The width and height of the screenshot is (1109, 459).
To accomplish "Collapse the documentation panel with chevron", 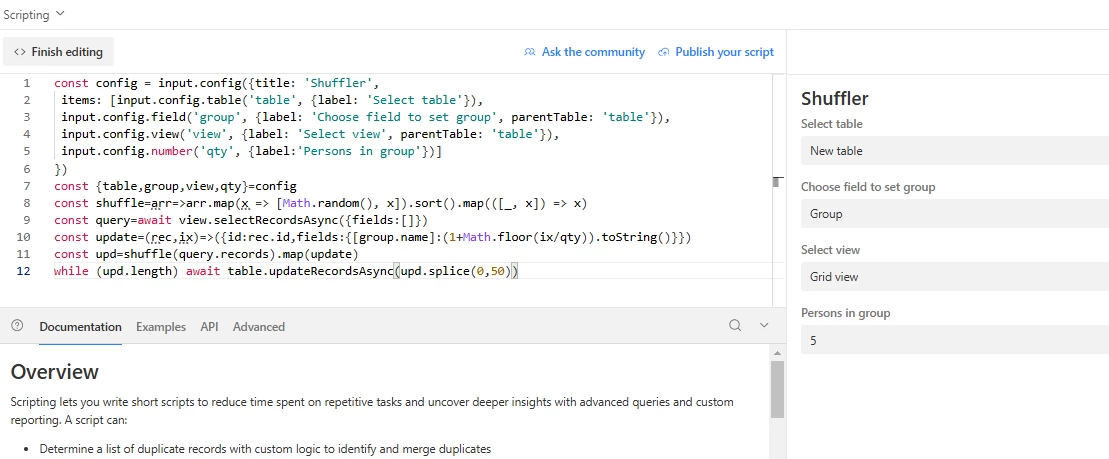I will point(764,325).
